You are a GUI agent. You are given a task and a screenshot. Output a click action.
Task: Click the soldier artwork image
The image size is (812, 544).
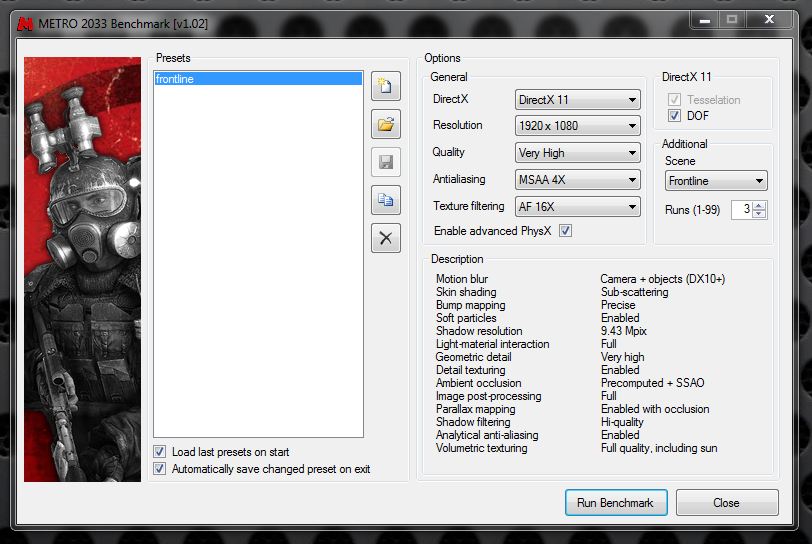point(82,269)
